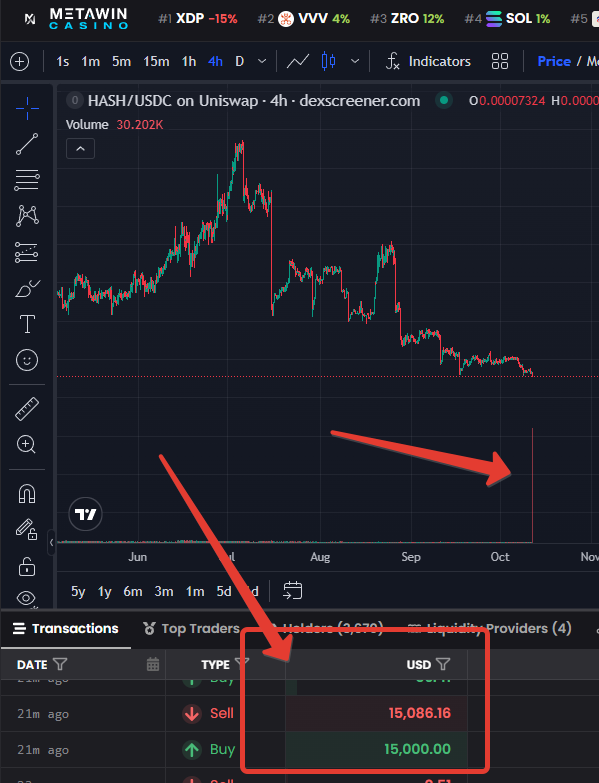The height and width of the screenshot is (783, 599).
Task: Set chart range to 5d
Action: click(x=224, y=591)
